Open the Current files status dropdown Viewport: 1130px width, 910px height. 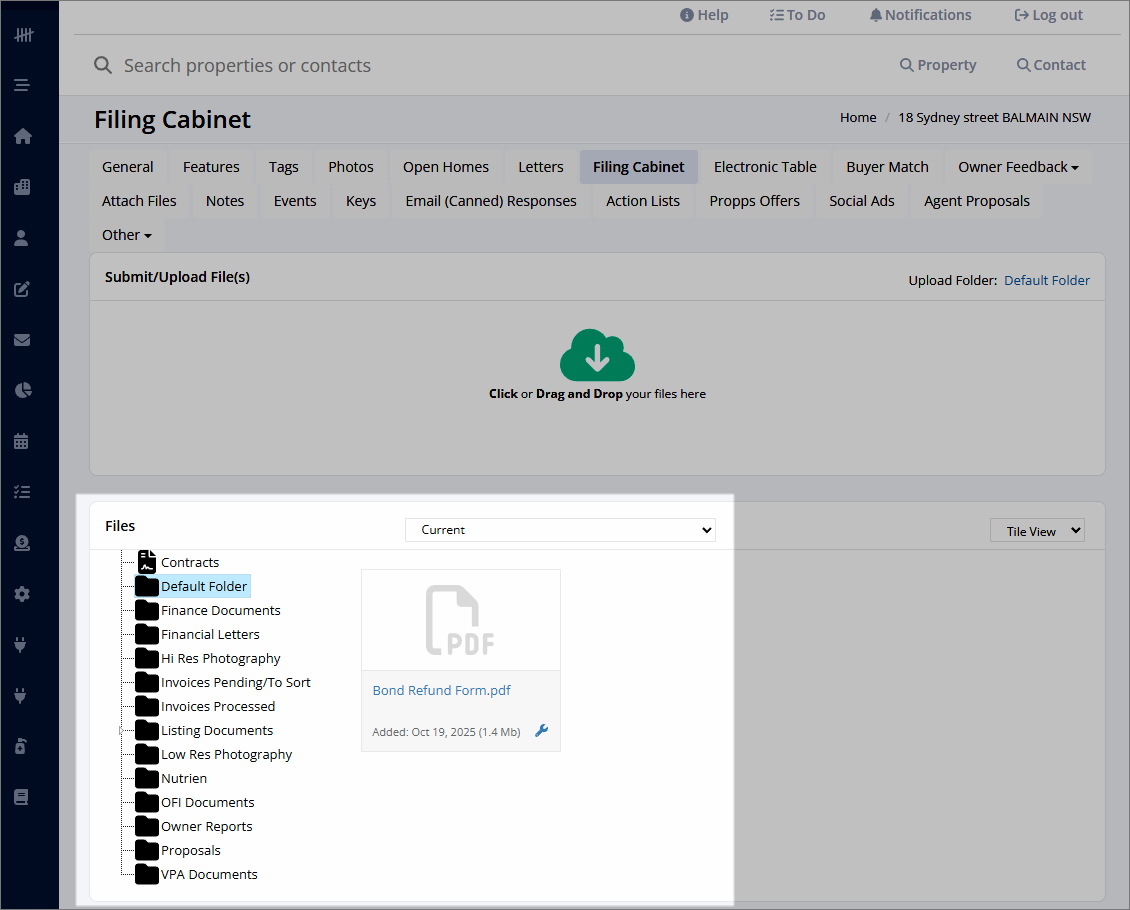(560, 530)
